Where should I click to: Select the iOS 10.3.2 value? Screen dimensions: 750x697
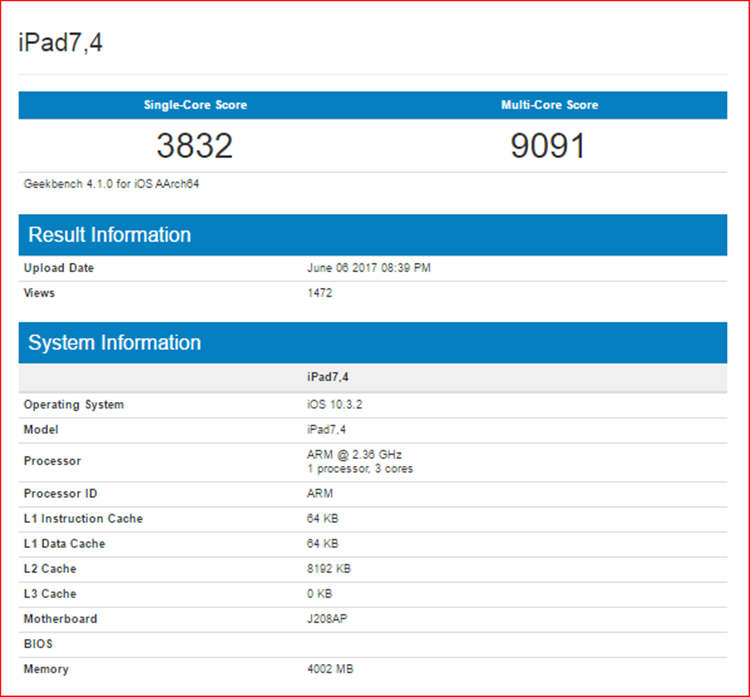pos(334,405)
